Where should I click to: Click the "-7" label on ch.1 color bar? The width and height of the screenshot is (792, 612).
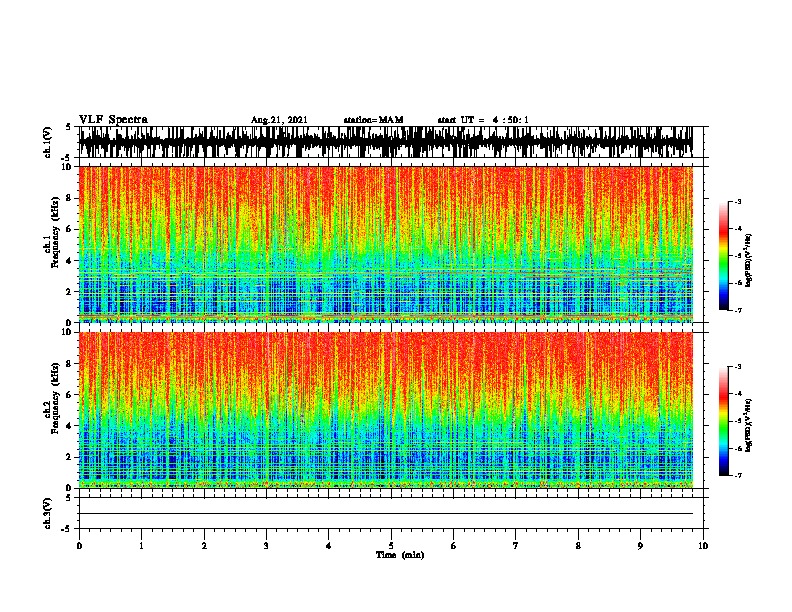point(737,310)
